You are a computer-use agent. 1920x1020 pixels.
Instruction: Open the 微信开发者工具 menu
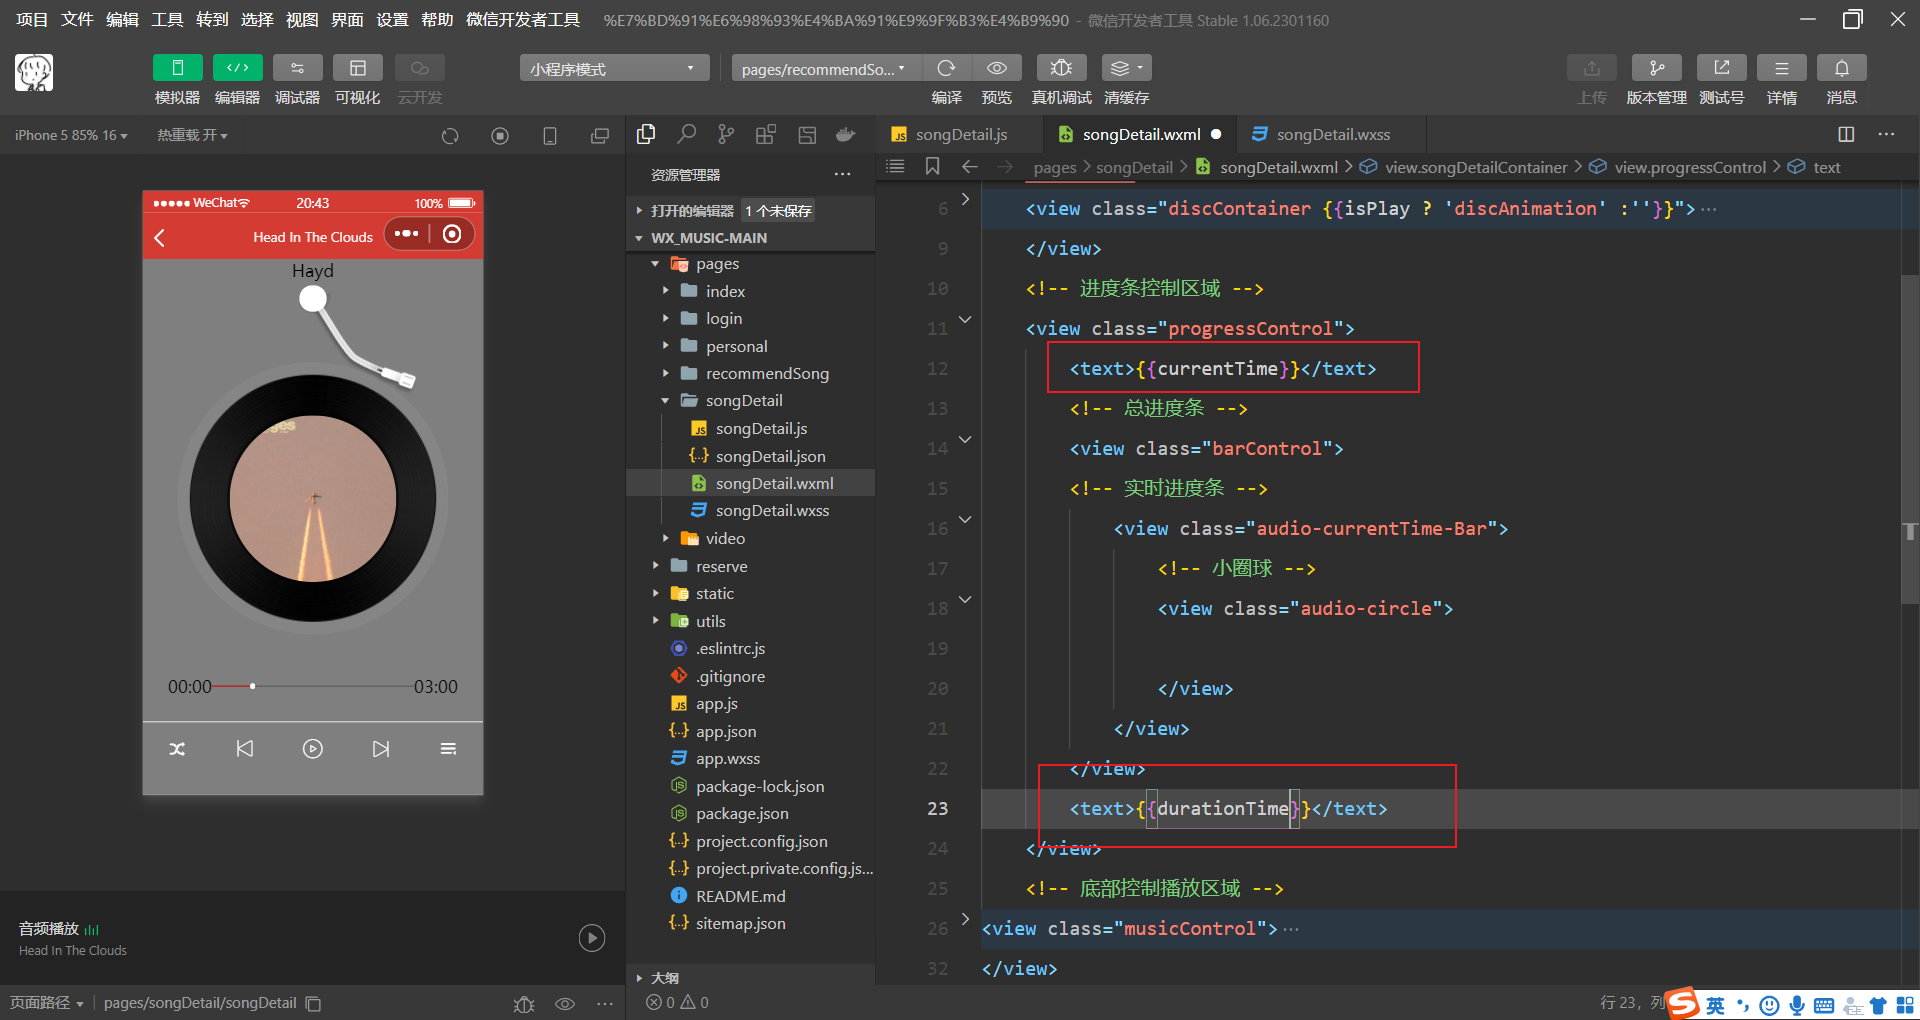coord(523,20)
